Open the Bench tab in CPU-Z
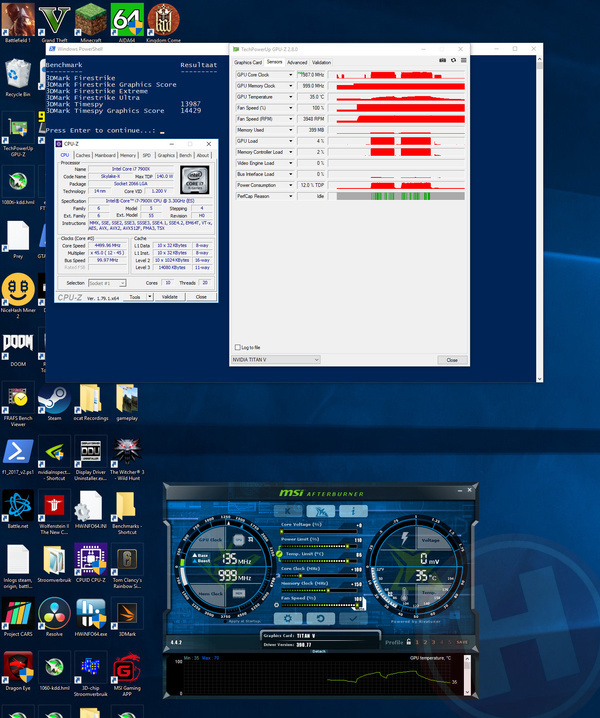 185,155
